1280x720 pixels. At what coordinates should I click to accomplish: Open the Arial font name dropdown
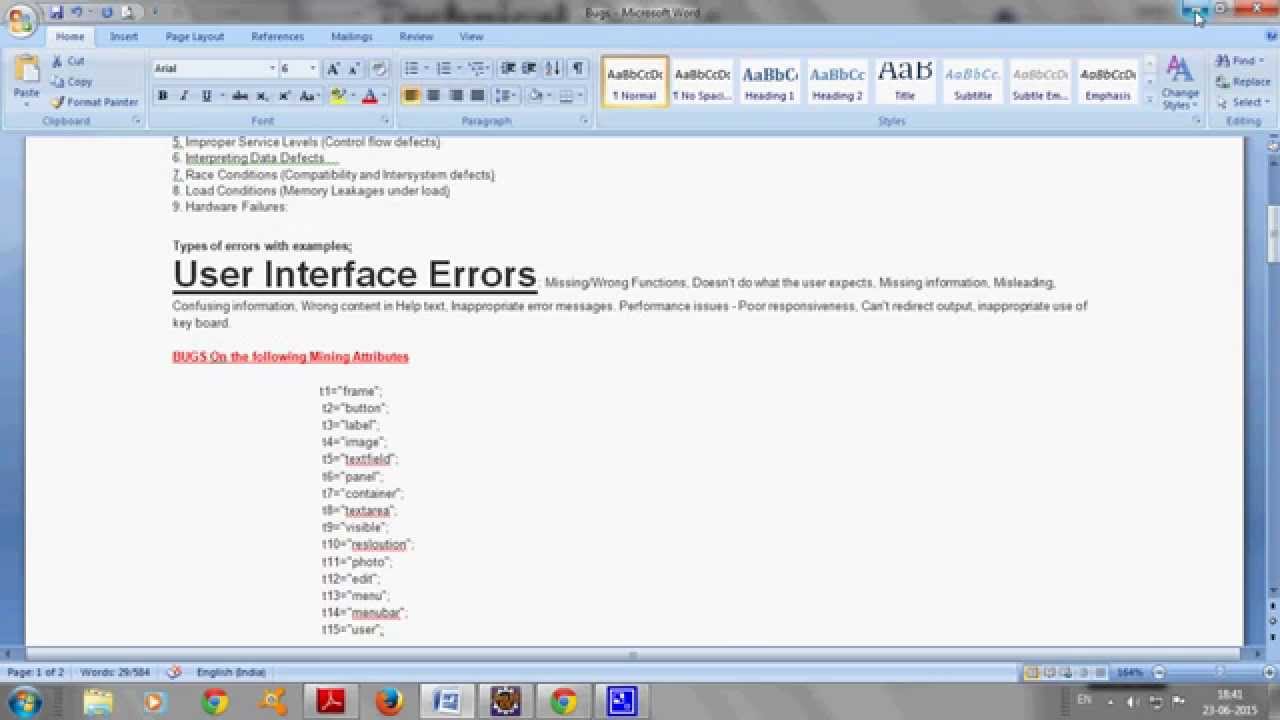pyautogui.click(x=272, y=69)
